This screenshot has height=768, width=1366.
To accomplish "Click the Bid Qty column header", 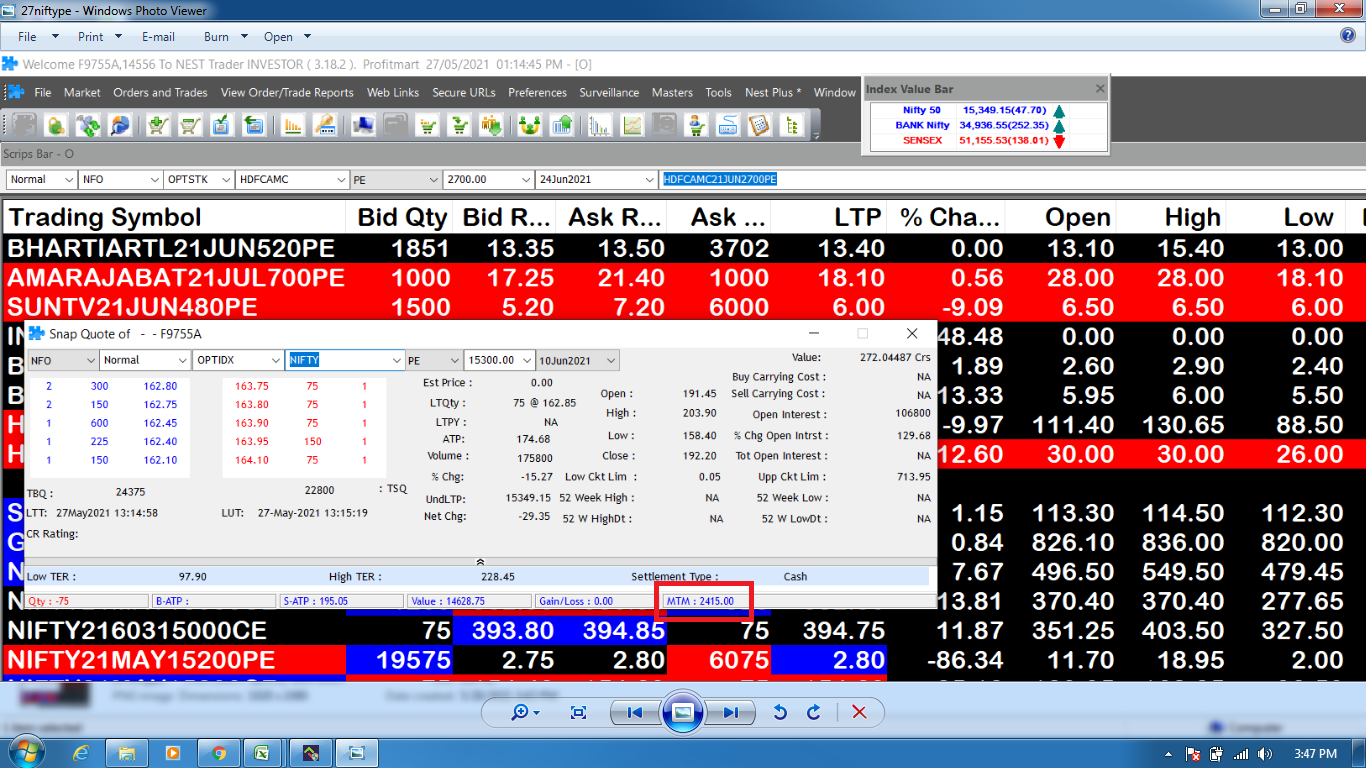I will tap(402, 217).
